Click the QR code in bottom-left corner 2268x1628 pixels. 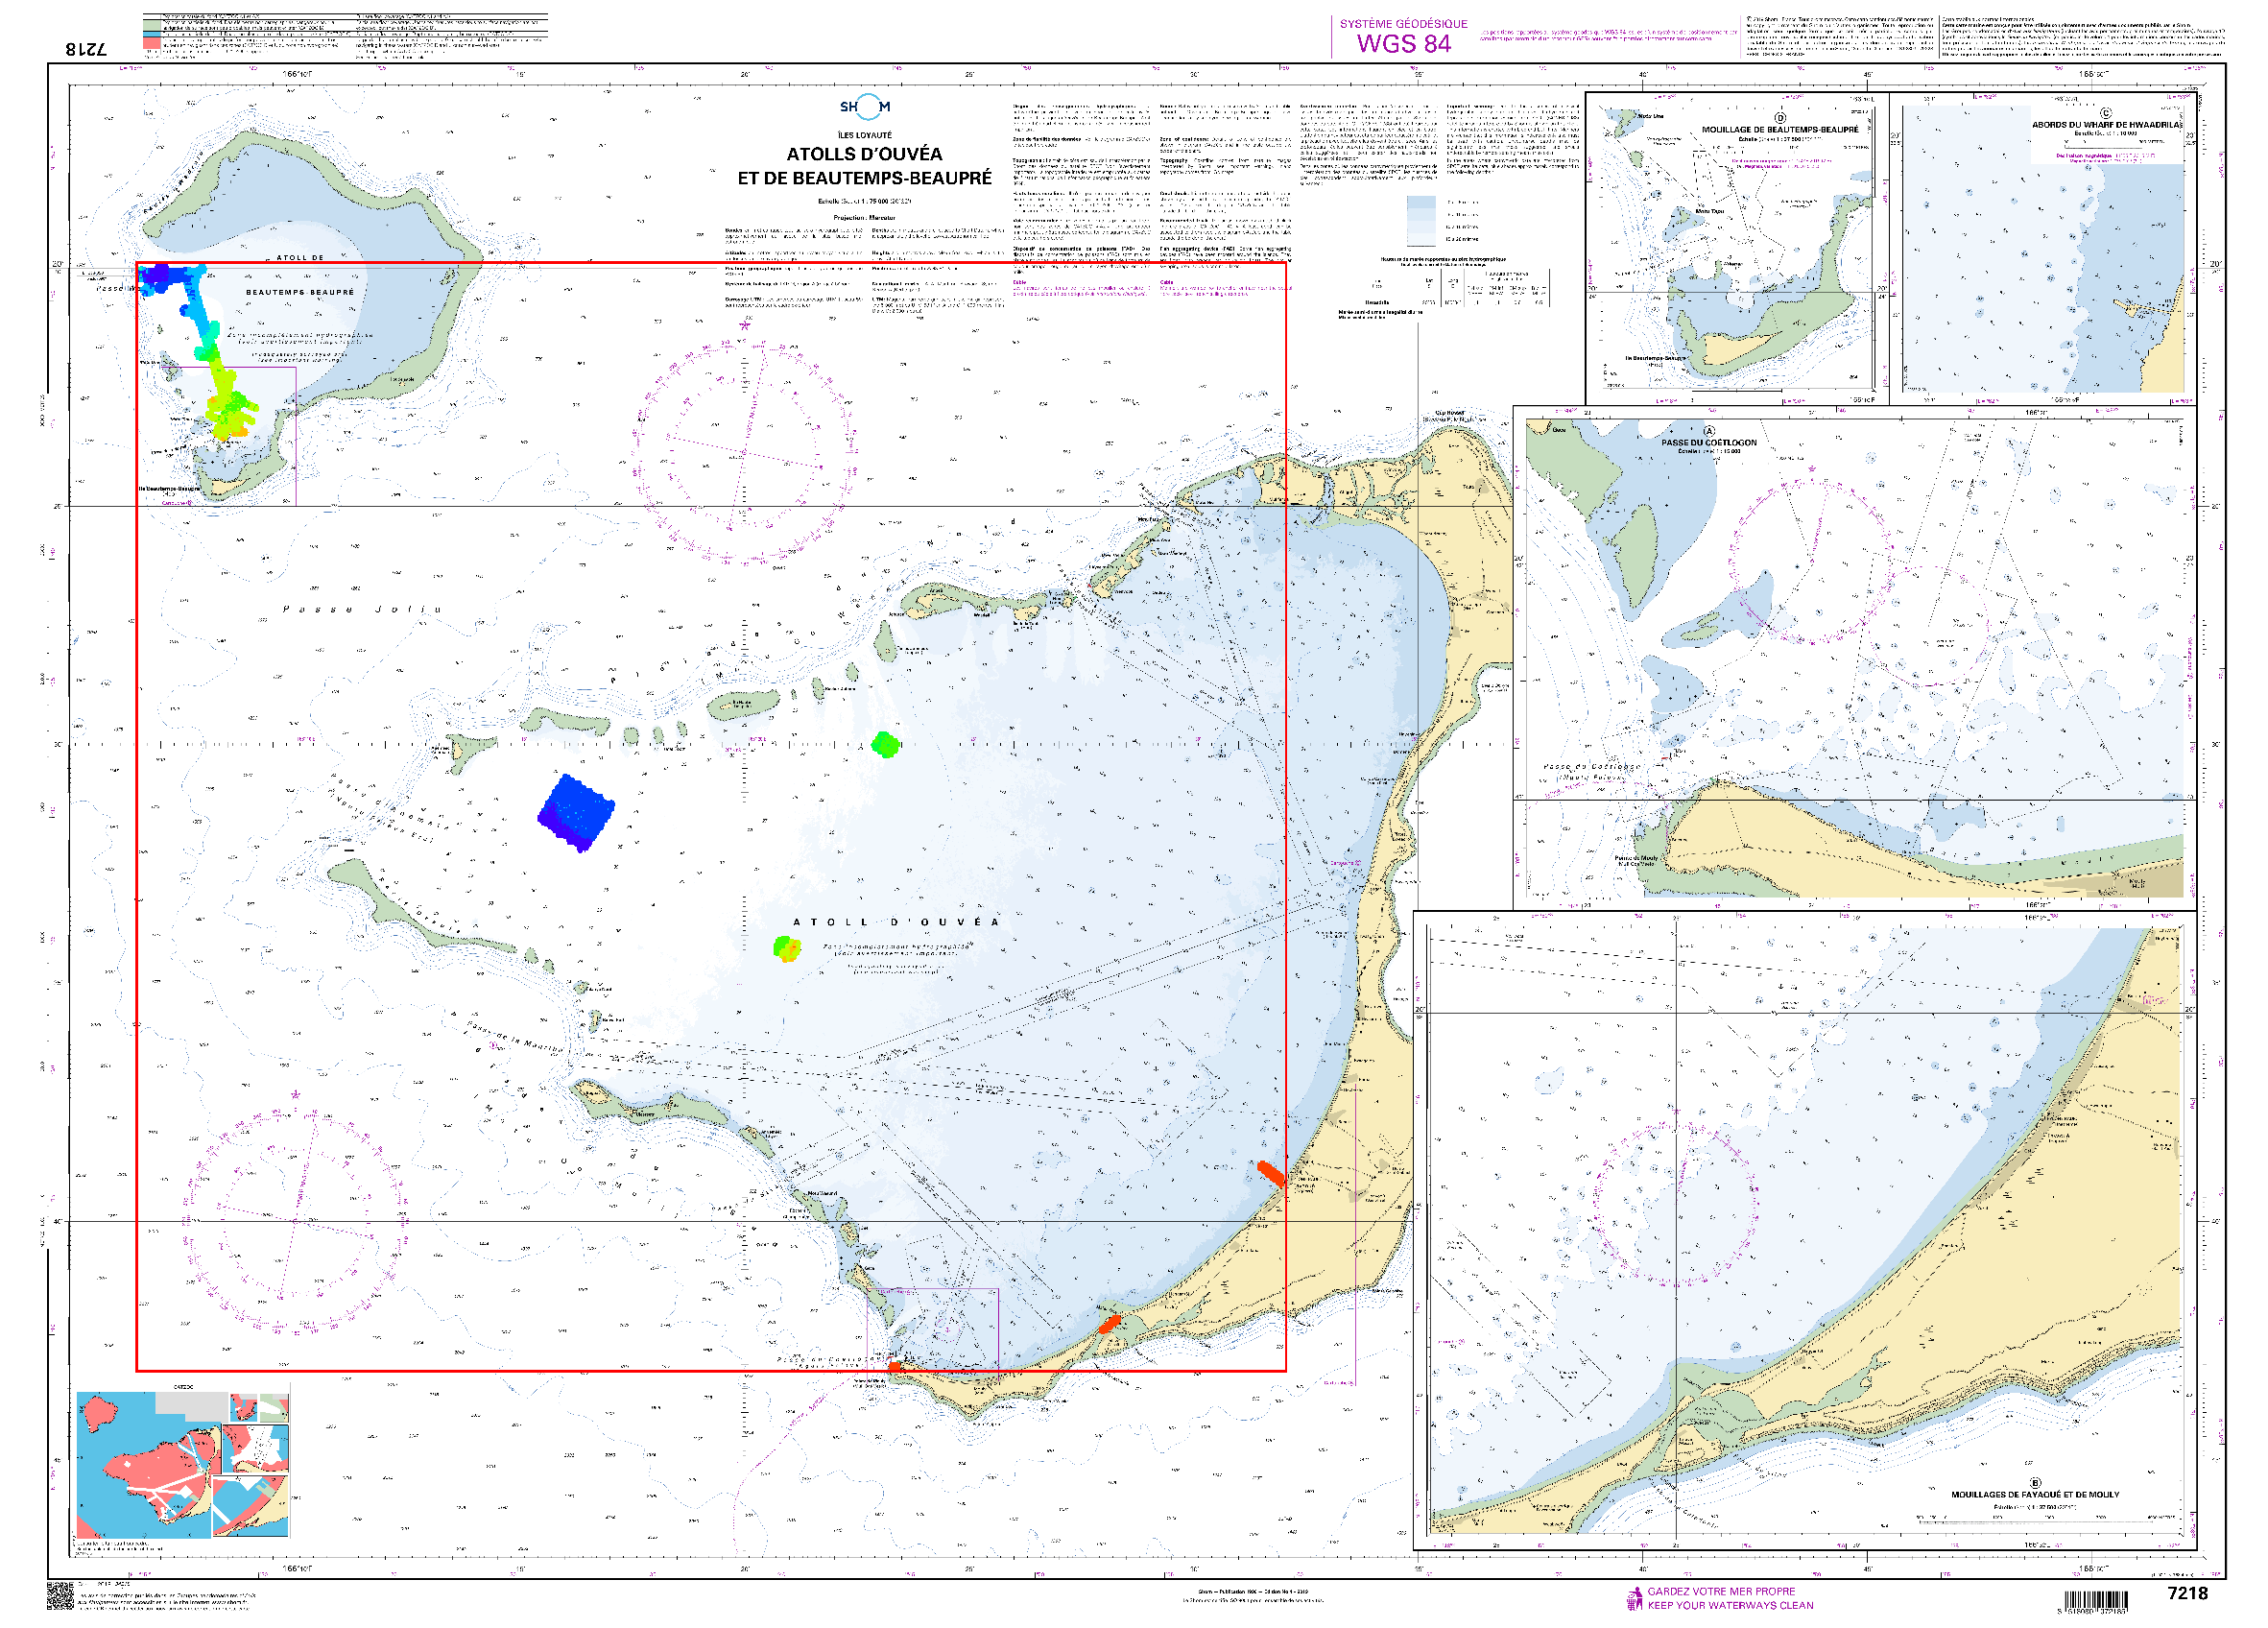click(61, 1595)
